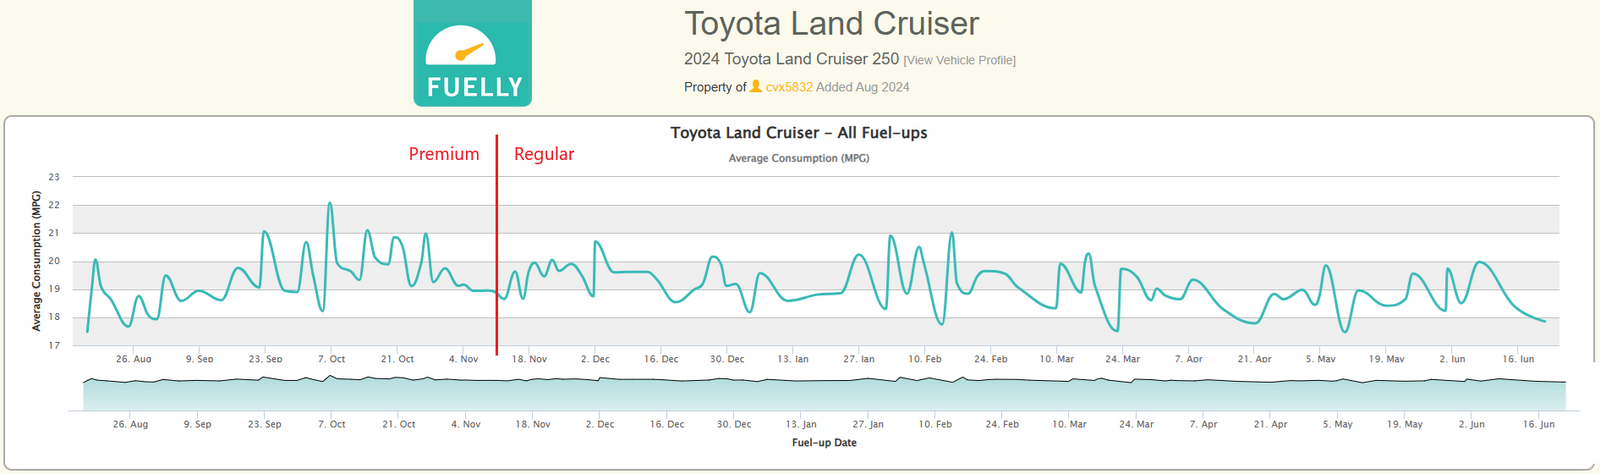The height and width of the screenshot is (474, 1600).
Task: Click '5. May' label in the lower navigator
Action: click(1337, 424)
